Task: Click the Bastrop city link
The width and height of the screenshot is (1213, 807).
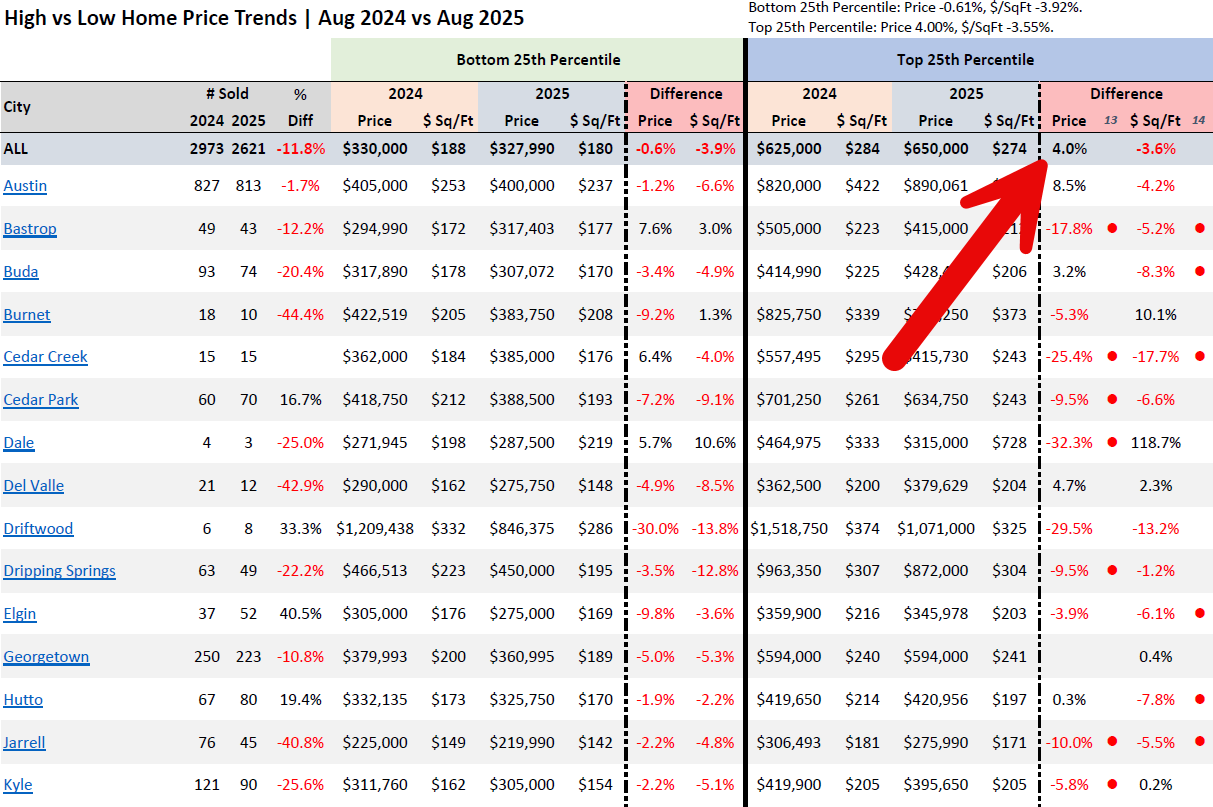Action: click(30, 229)
